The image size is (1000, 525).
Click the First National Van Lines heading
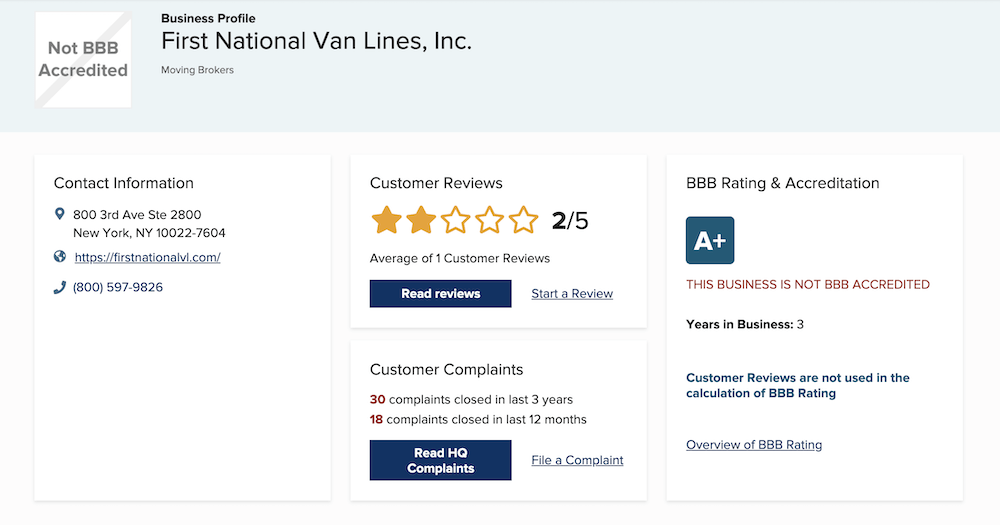(x=316, y=41)
